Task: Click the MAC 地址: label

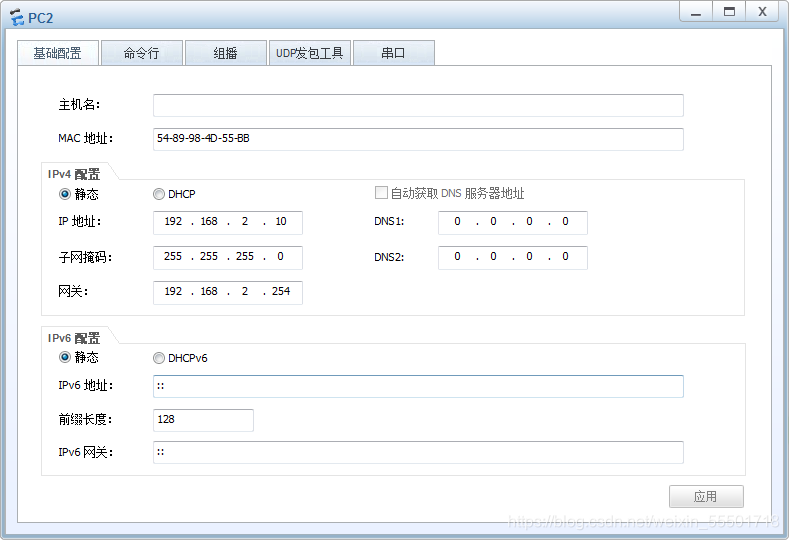Action: click(86, 138)
